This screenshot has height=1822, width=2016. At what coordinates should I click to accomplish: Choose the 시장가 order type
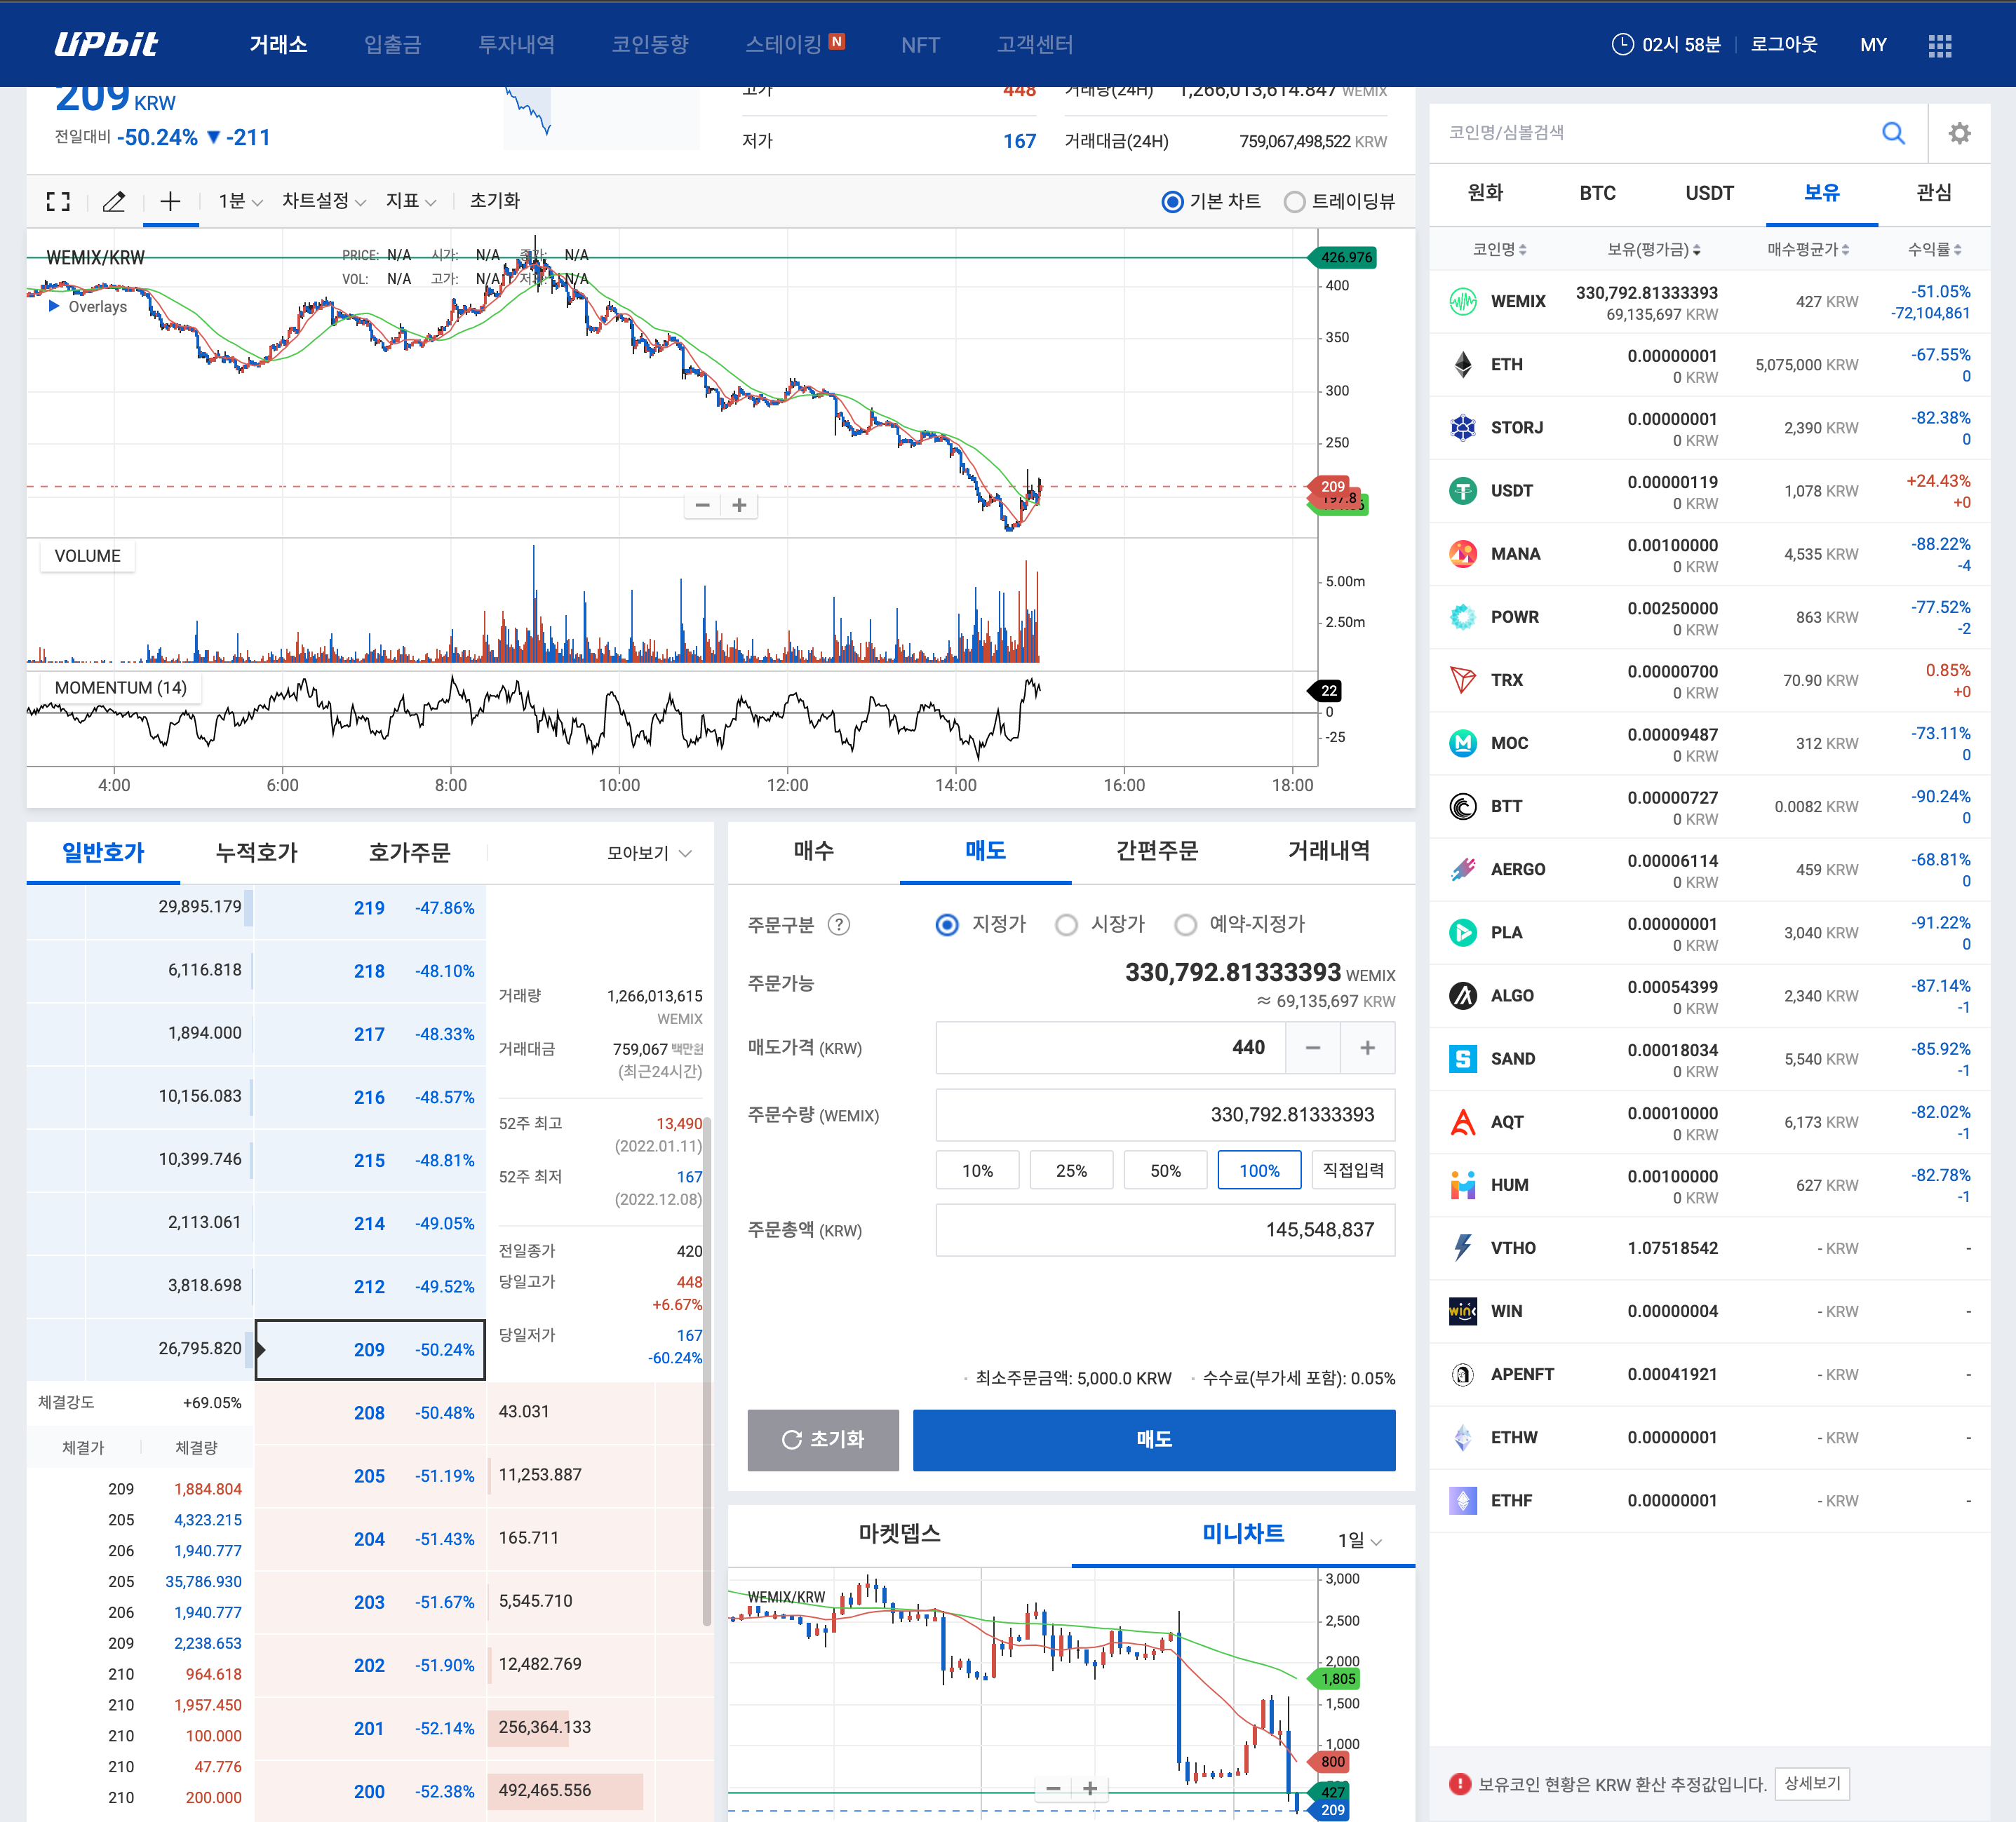coord(1066,924)
